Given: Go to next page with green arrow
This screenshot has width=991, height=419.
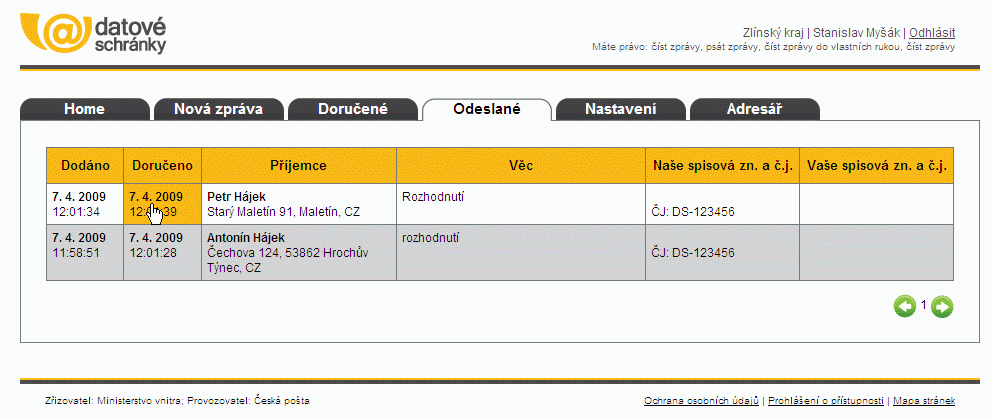Looking at the screenshot, I should [942, 307].
